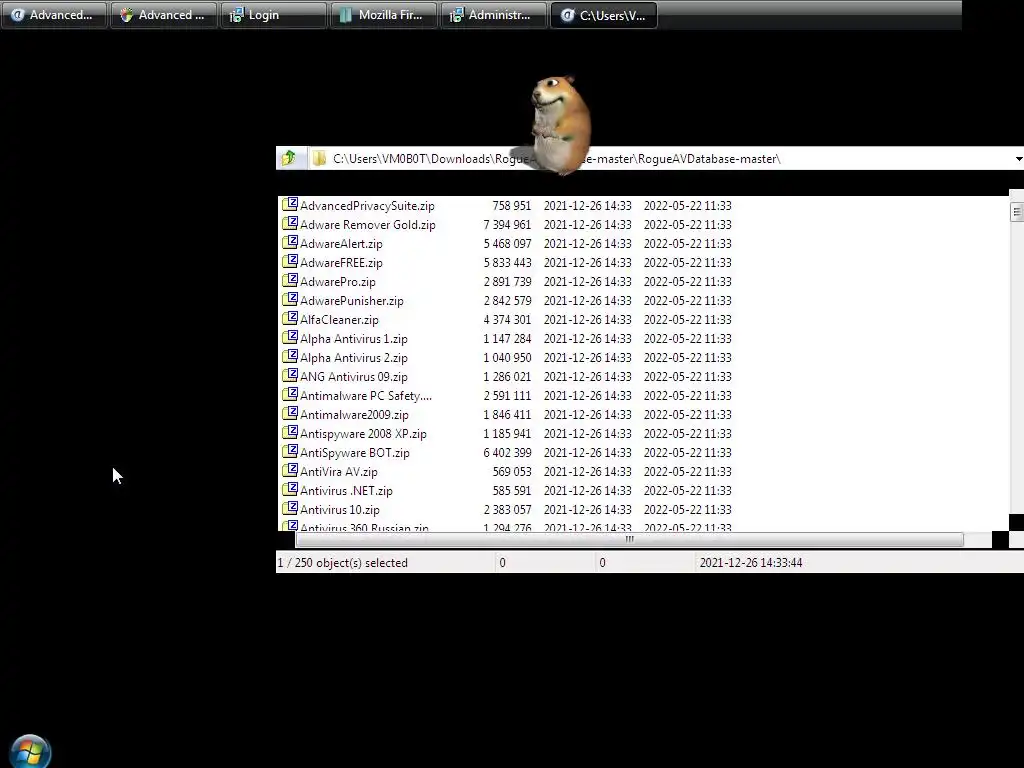This screenshot has width=1024, height=768.
Task: Click zip icon of AntiSpyware BOT.zip
Action: [289, 451]
